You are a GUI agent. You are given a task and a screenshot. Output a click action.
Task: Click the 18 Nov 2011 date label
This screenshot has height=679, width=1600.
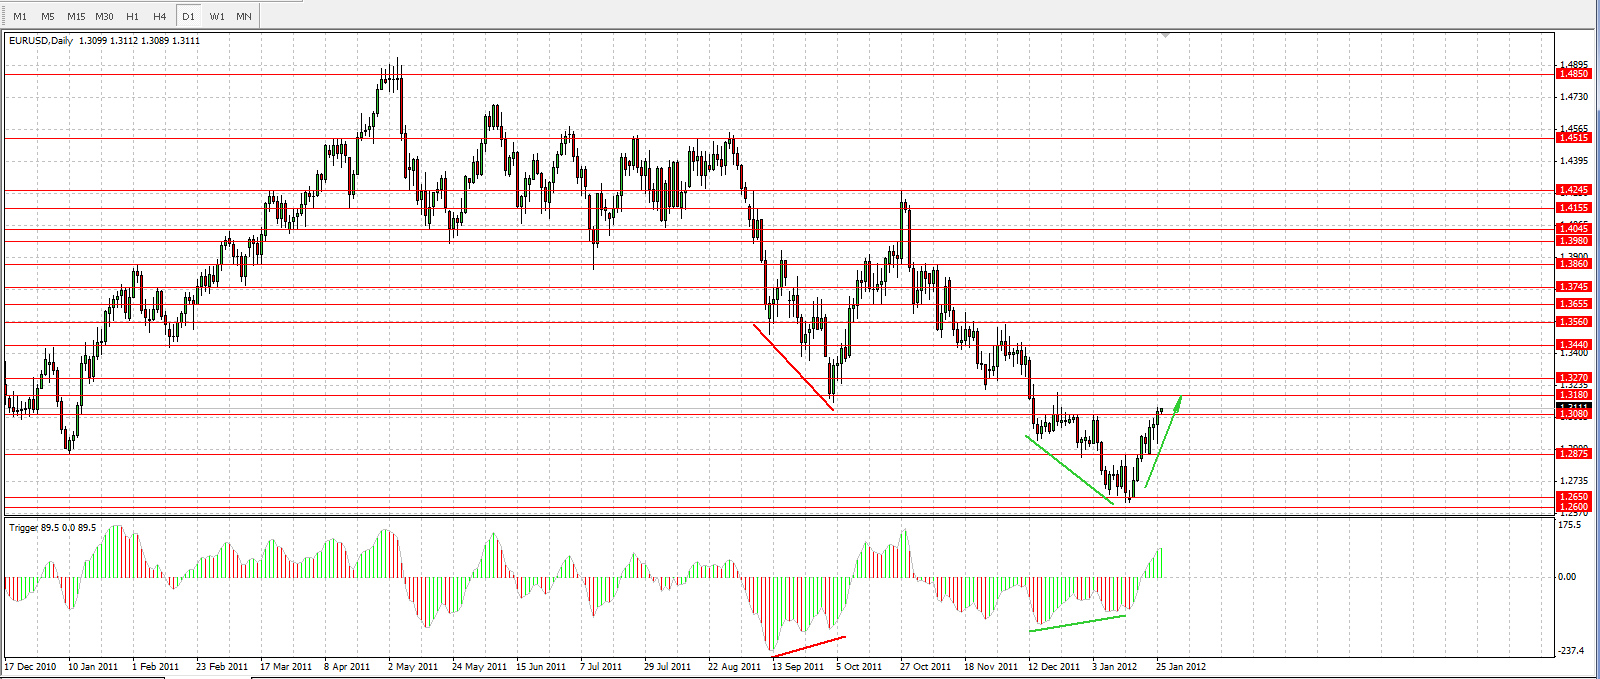click(x=990, y=667)
